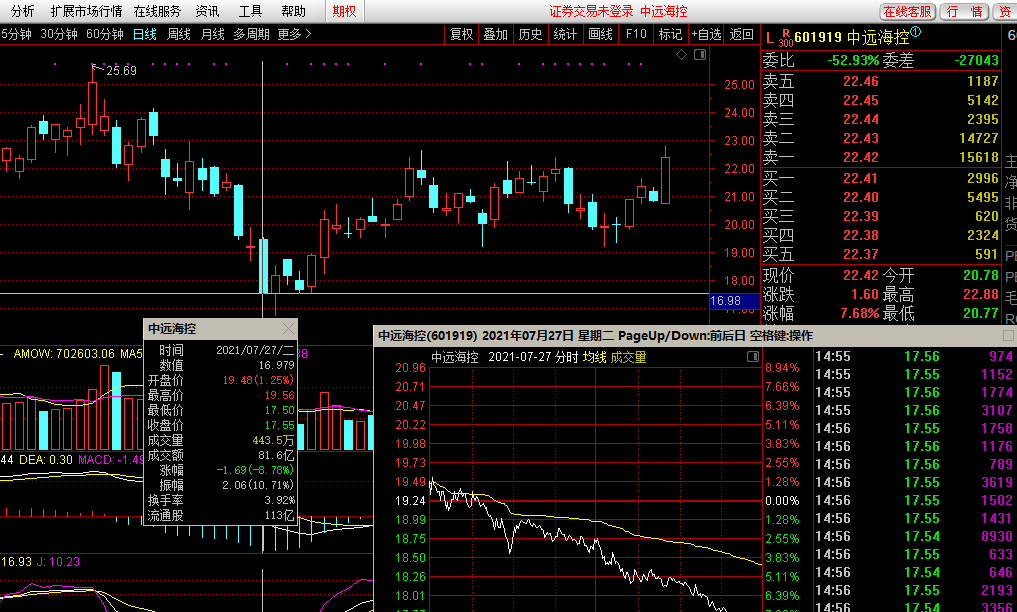This screenshot has width=1017, height=612.
Task: Select the 买四 order row at 22.38
Action: tap(881, 235)
